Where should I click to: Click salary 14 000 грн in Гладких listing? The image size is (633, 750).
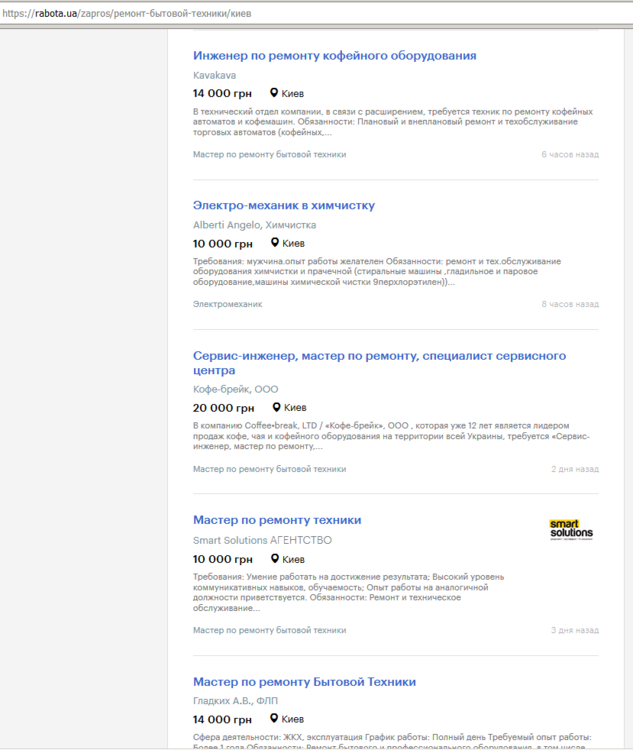222,719
